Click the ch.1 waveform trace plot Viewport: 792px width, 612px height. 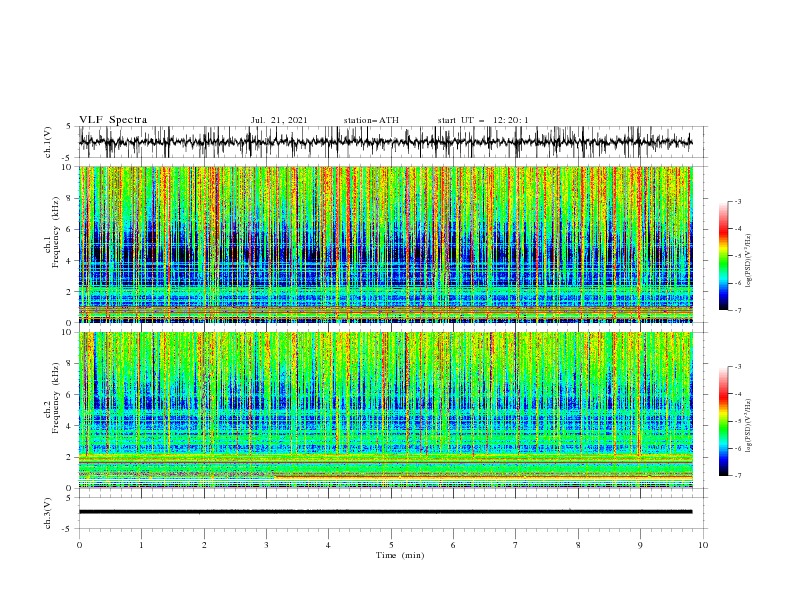(385, 142)
